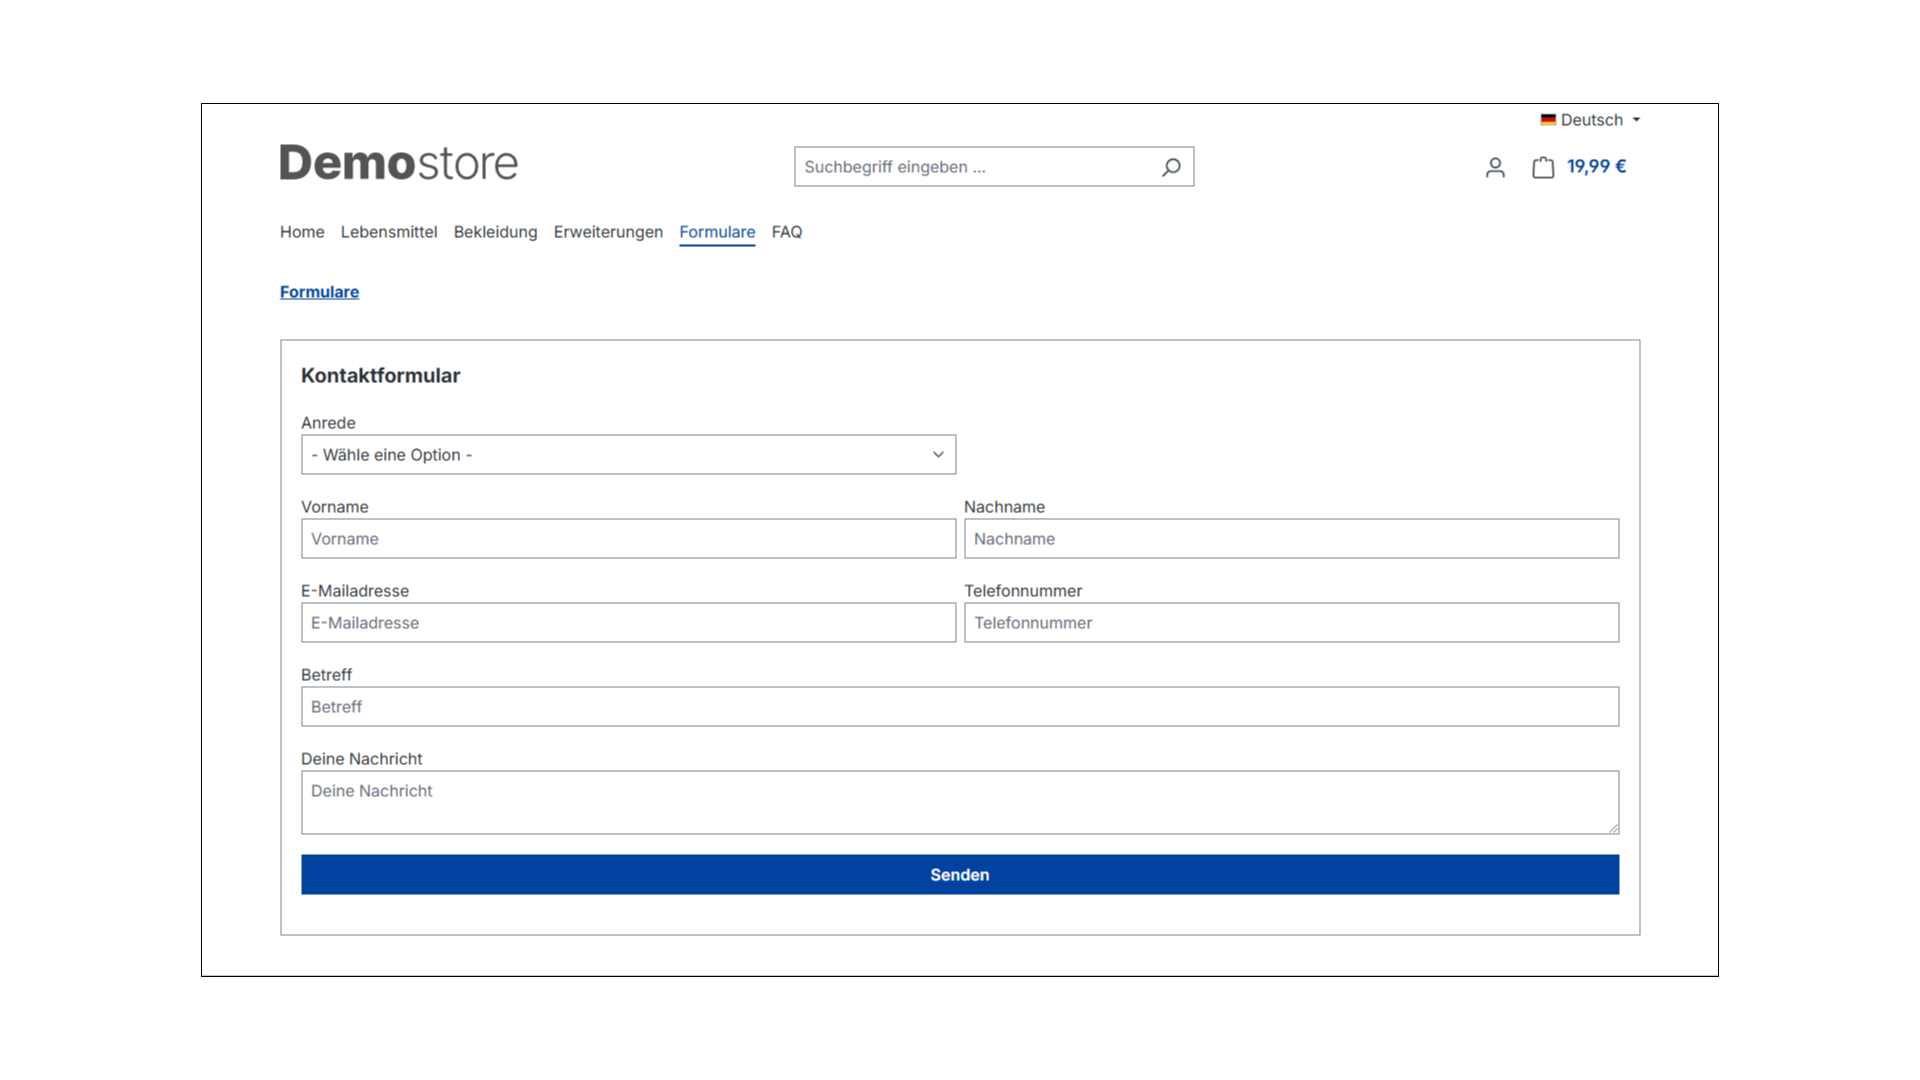Click the Betreff label above field
Viewport: 1920px width, 1080px height.
coord(326,675)
